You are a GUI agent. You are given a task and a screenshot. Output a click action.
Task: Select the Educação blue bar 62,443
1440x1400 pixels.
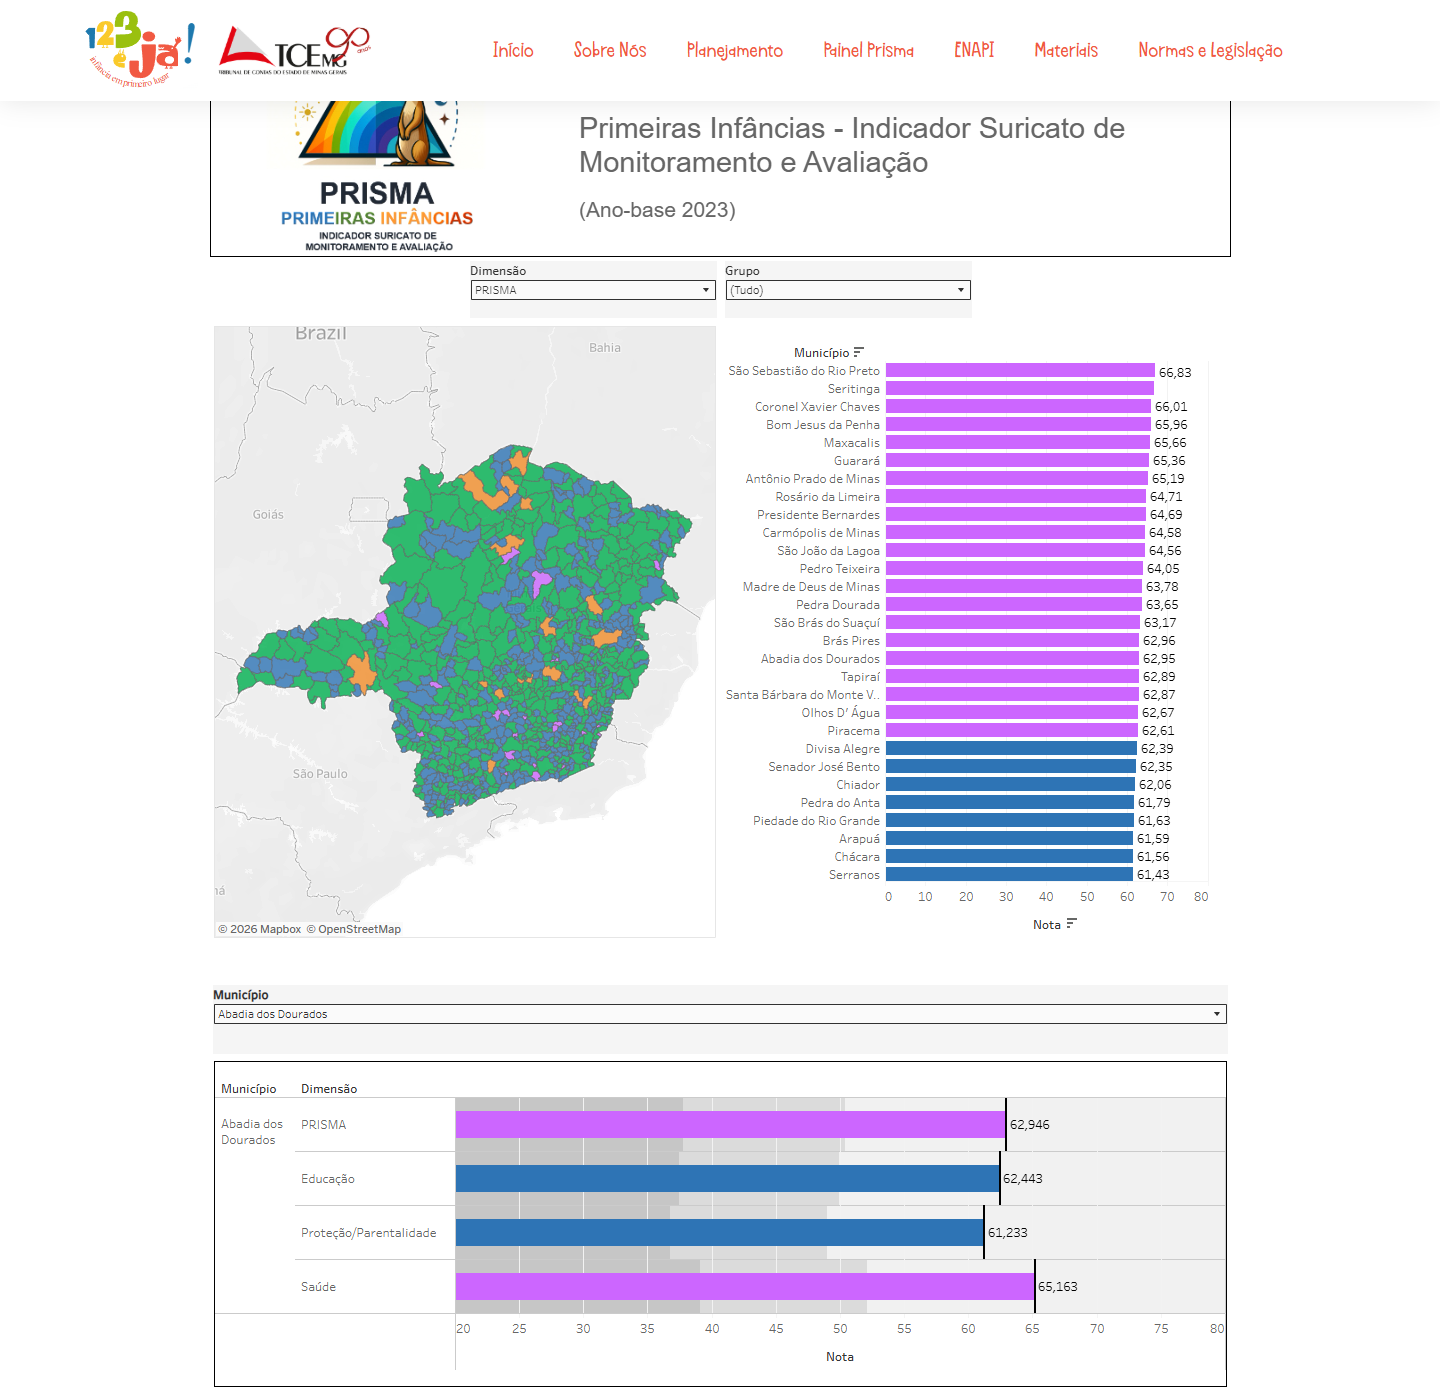[728, 1179]
